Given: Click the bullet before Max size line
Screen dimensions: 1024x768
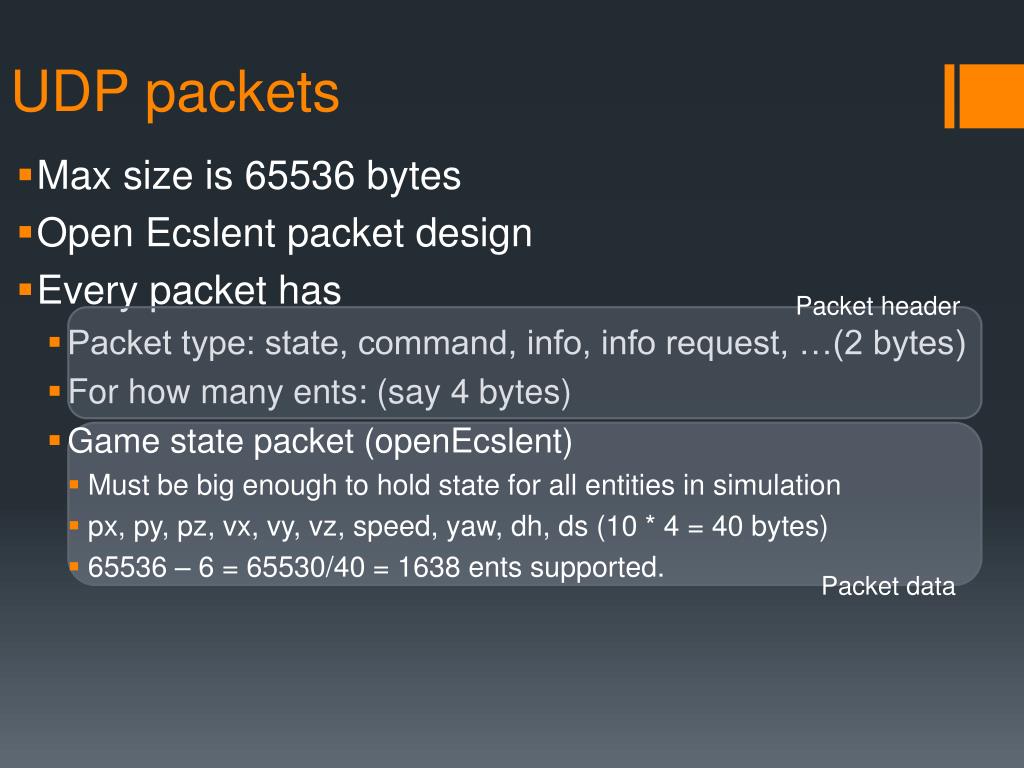Looking at the screenshot, I should pyautogui.click(x=25, y=175).
